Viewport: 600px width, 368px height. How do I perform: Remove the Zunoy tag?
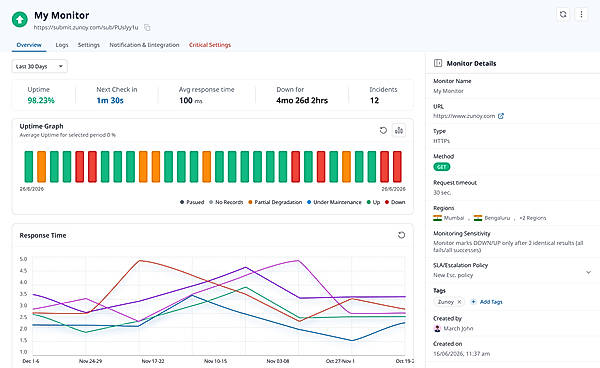[x=459, y=302]
